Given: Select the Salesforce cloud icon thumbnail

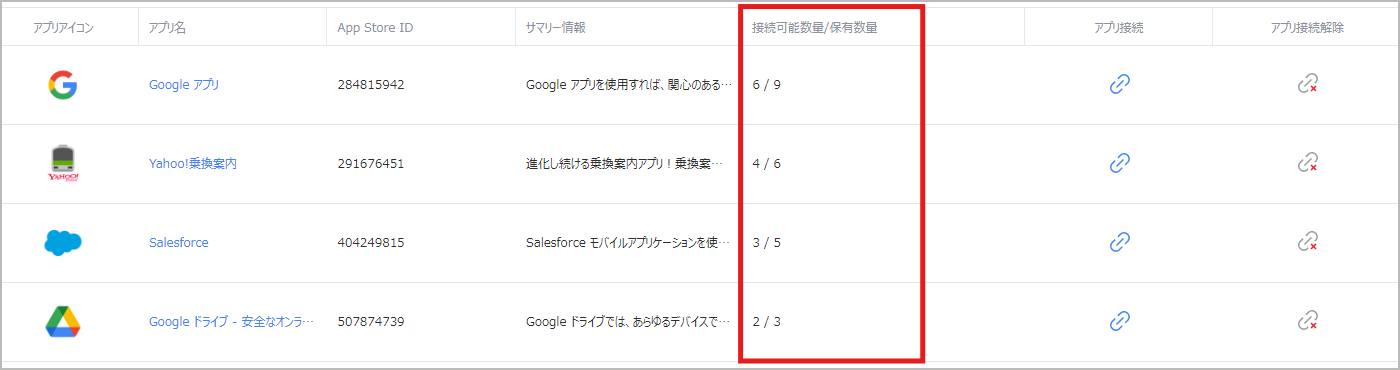Looking at the screenshot, I should (x=63, y=242).
